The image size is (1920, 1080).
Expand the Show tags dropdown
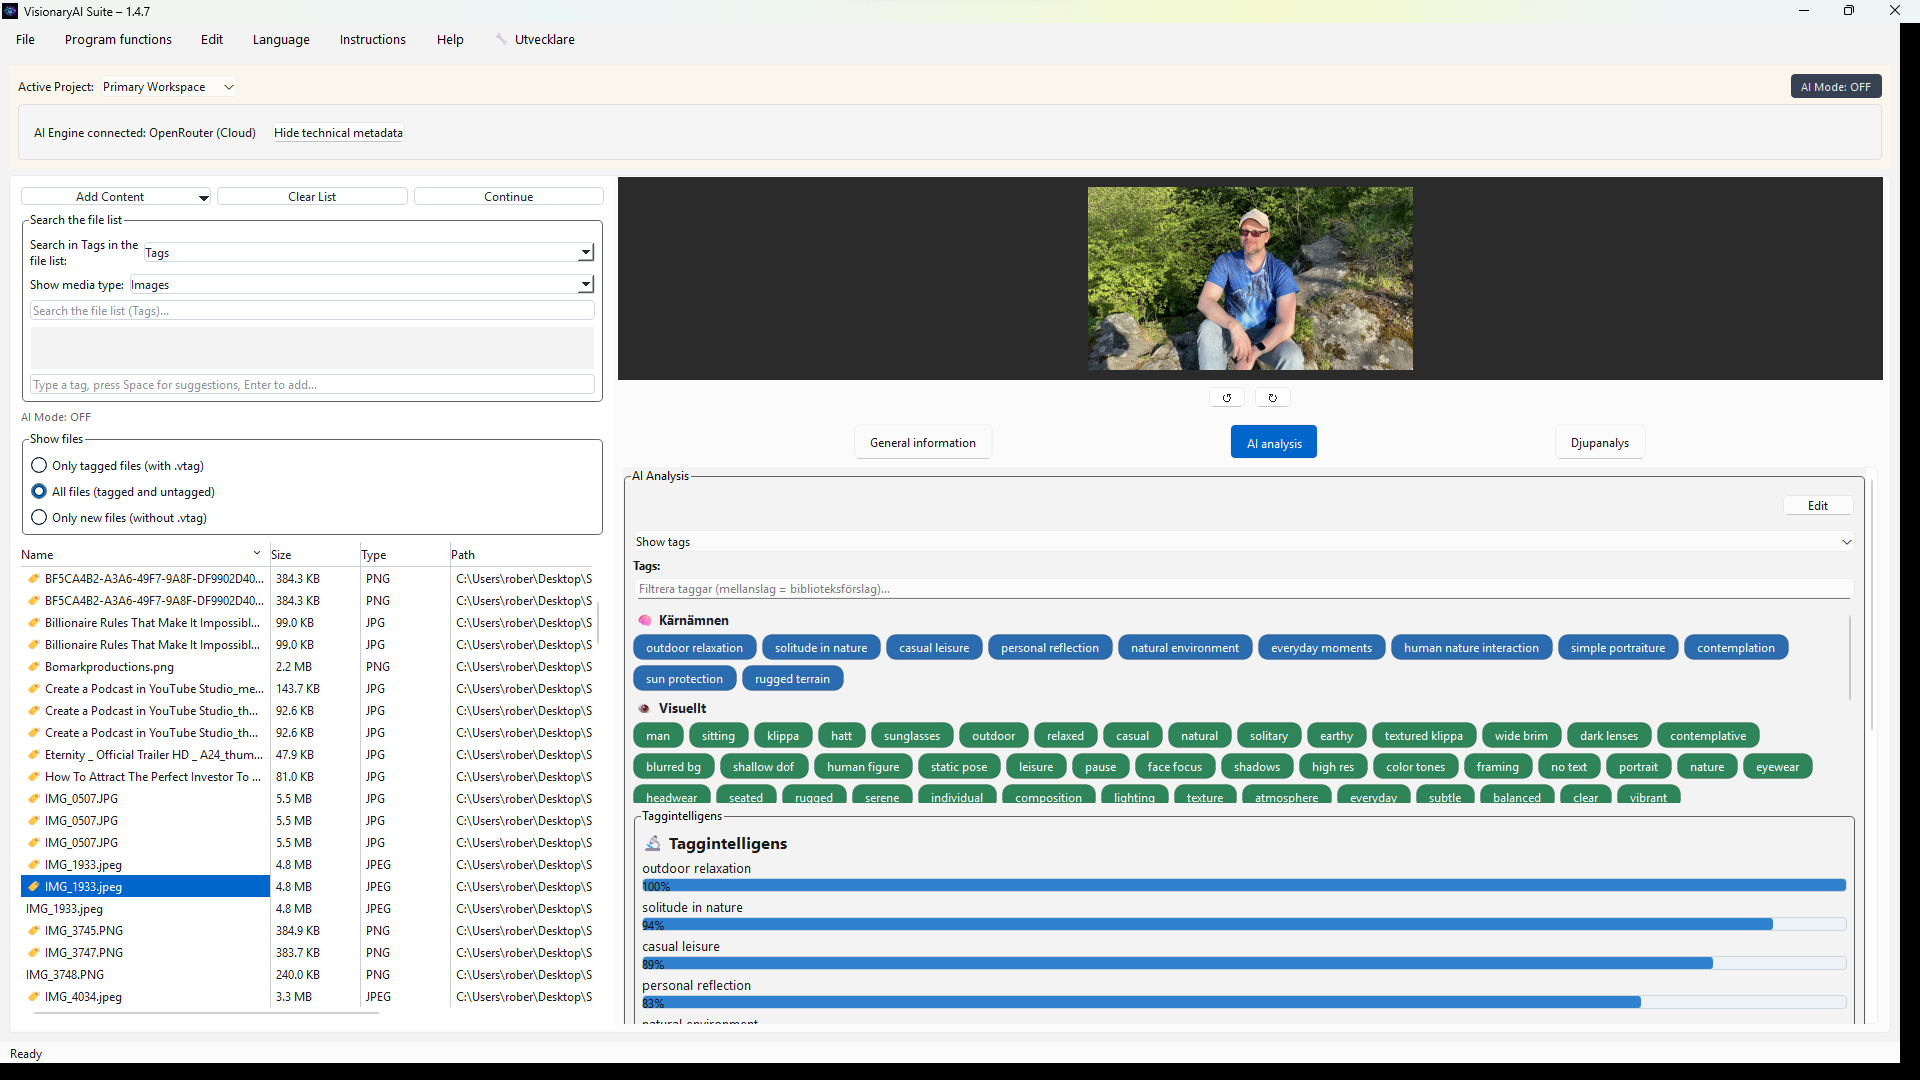(1846, 542)
